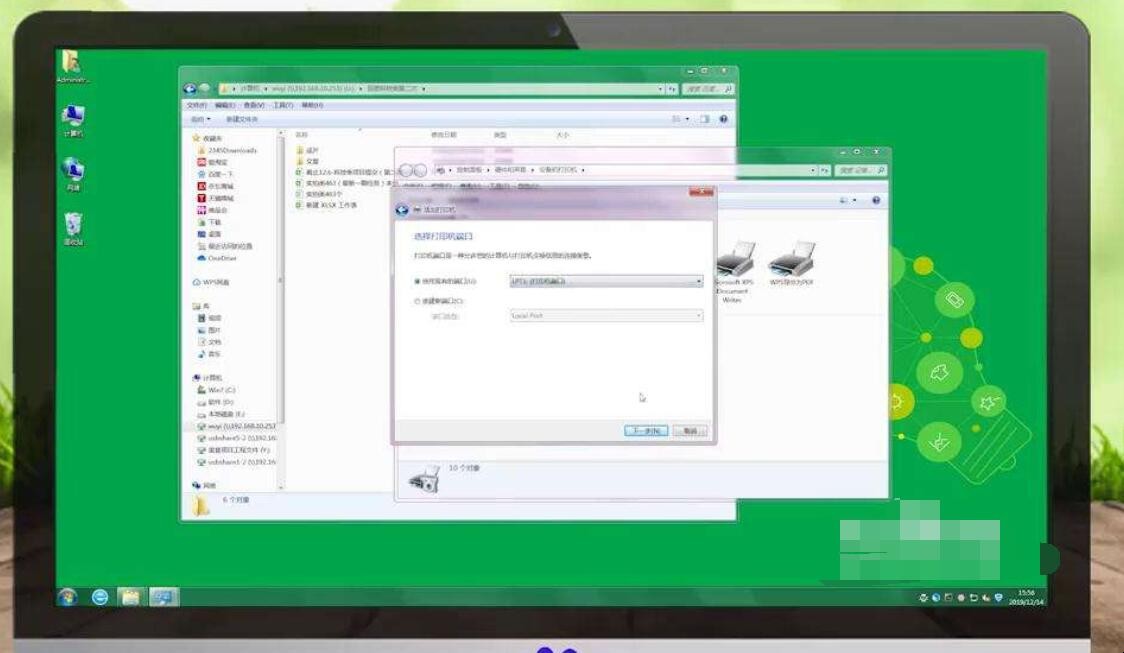Open Win7 (C:) drive in Explorer sidebar
The height and width of the screenshot is (653, 1124).
pyautogui.click(x=216, y=390)
